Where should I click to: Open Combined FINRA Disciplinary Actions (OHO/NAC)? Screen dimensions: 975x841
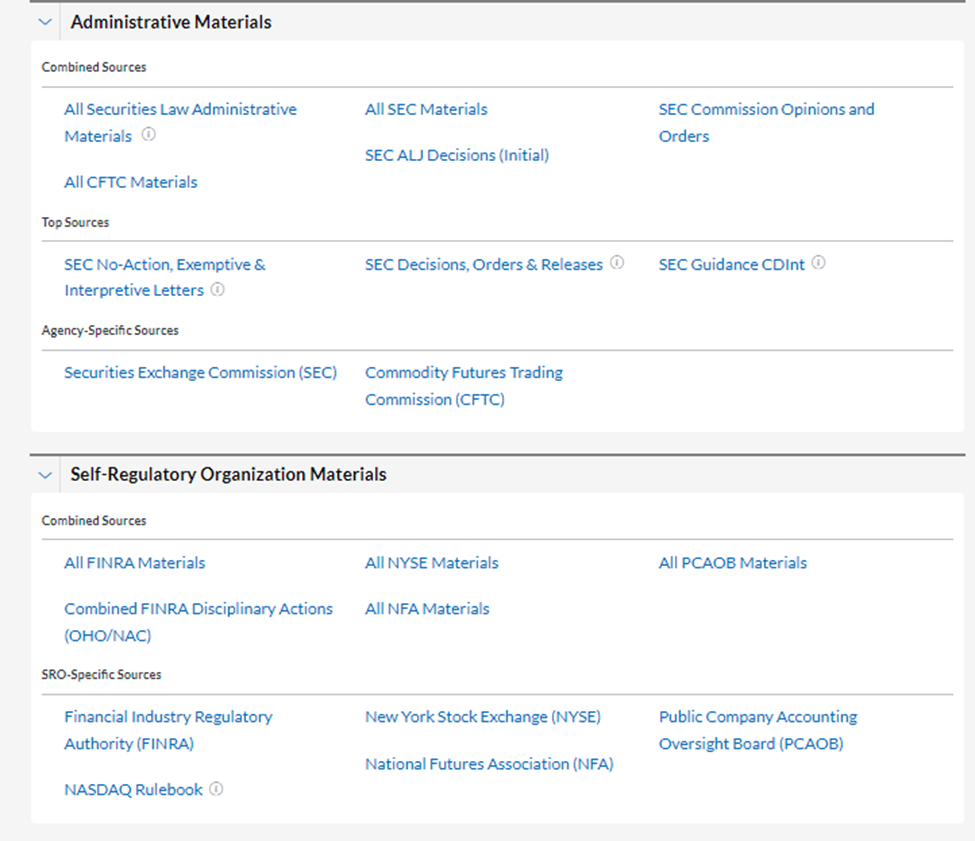pos(198,622)
